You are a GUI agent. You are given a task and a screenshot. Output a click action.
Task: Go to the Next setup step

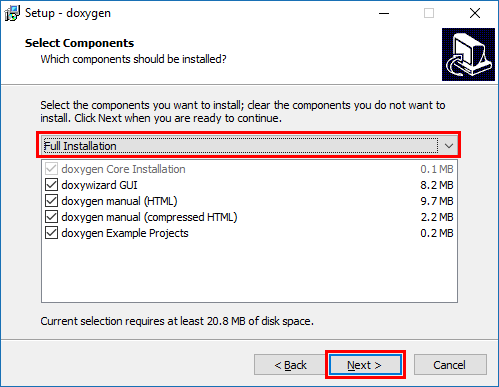pyautogui.click(x=365, y=365)
